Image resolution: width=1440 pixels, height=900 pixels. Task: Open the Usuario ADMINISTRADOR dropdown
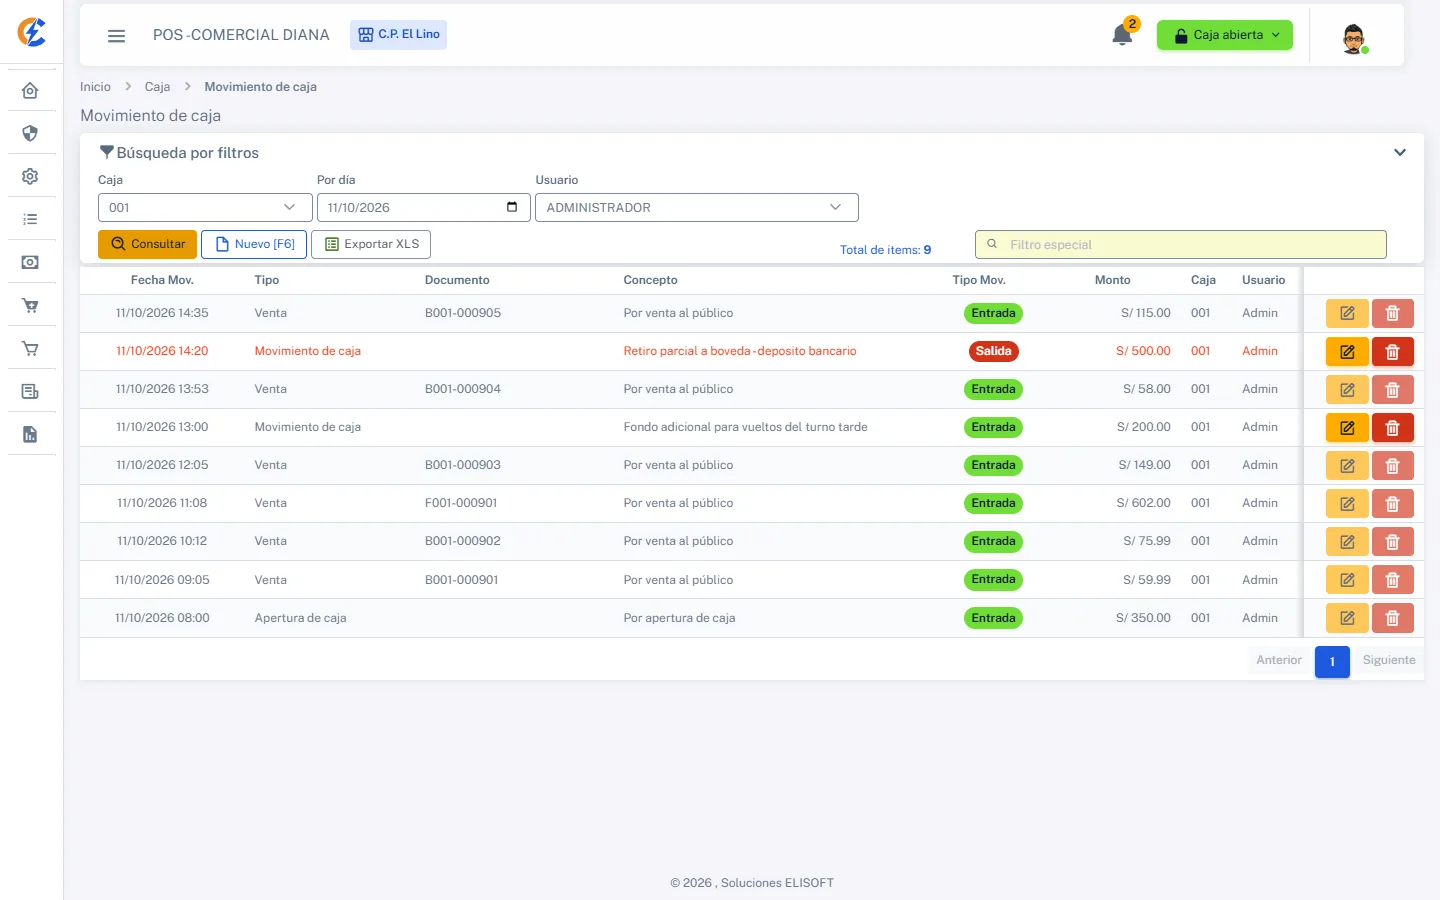point(696,207)
